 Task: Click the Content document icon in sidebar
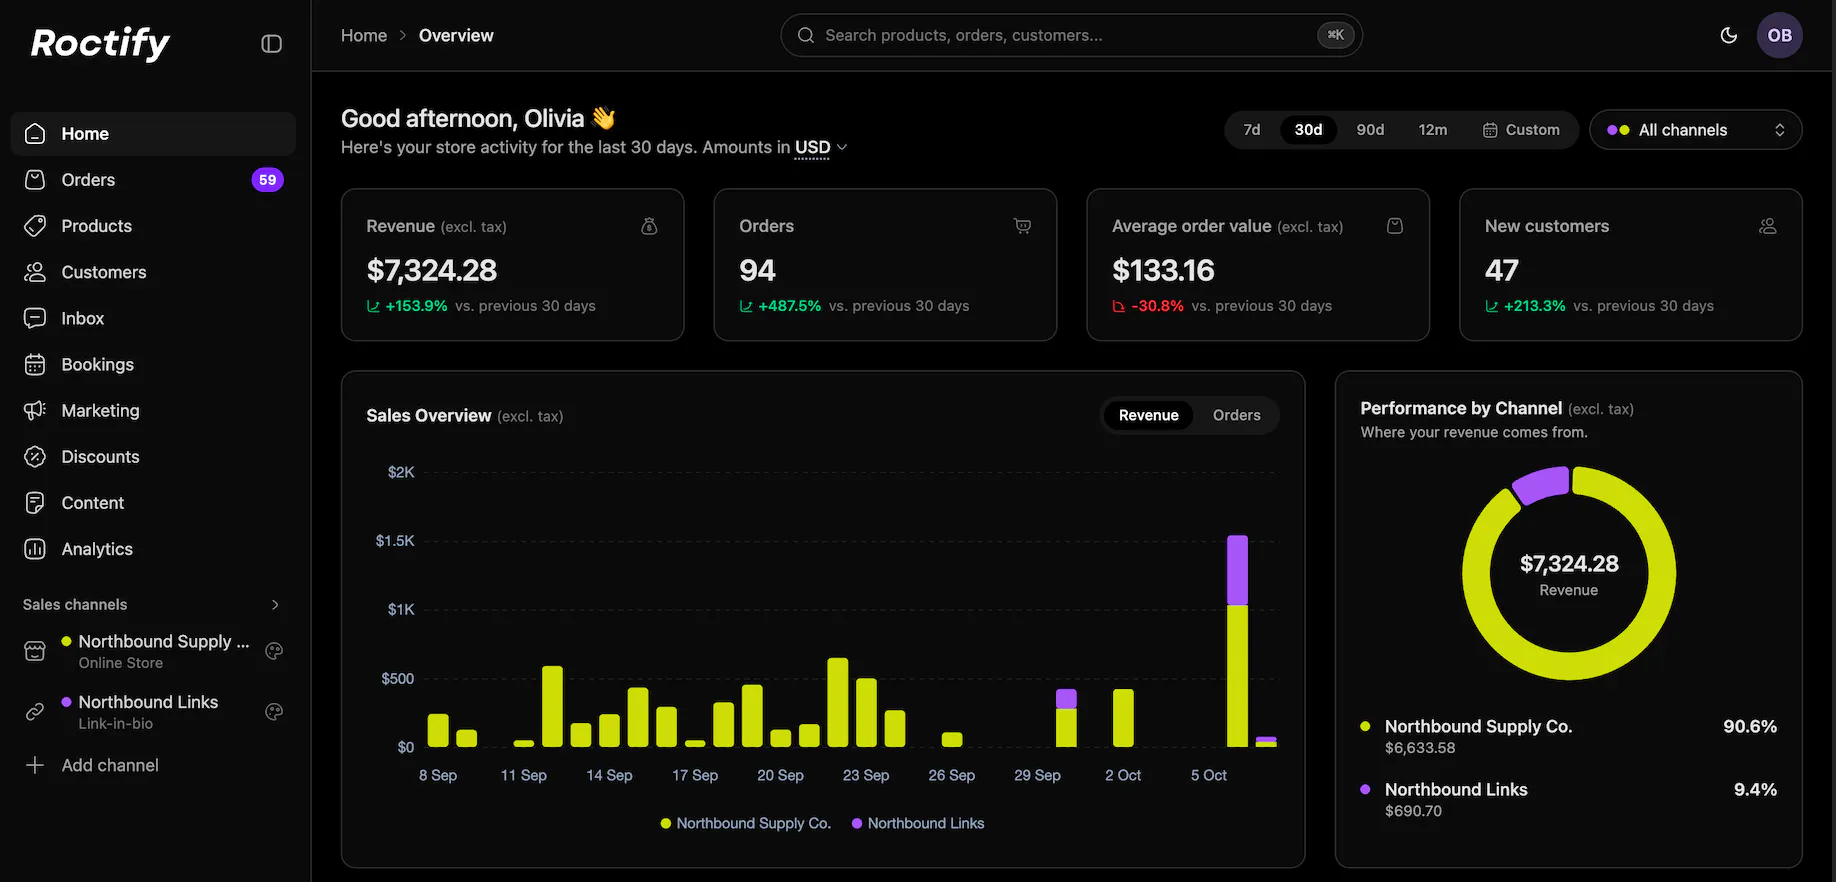click(x=35, y=503)
